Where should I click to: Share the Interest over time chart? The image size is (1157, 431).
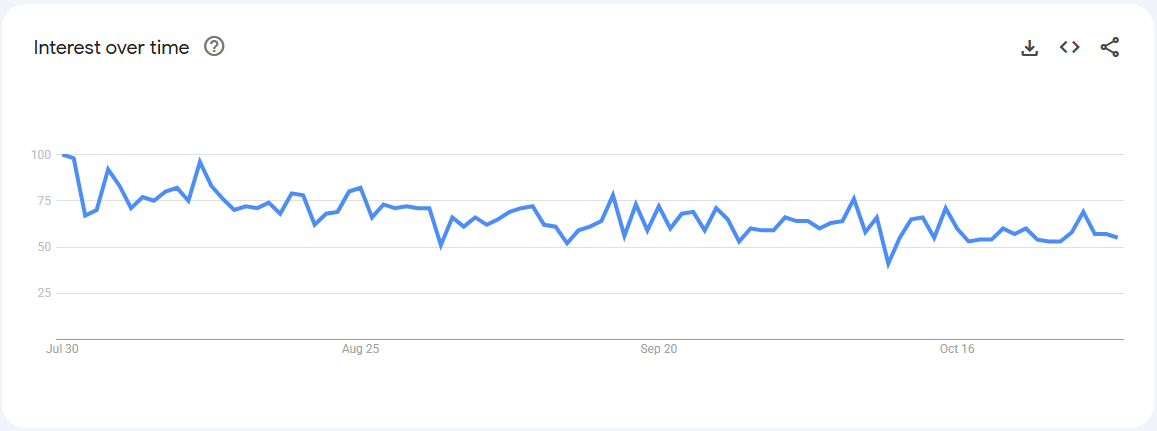click(1110, 47)
